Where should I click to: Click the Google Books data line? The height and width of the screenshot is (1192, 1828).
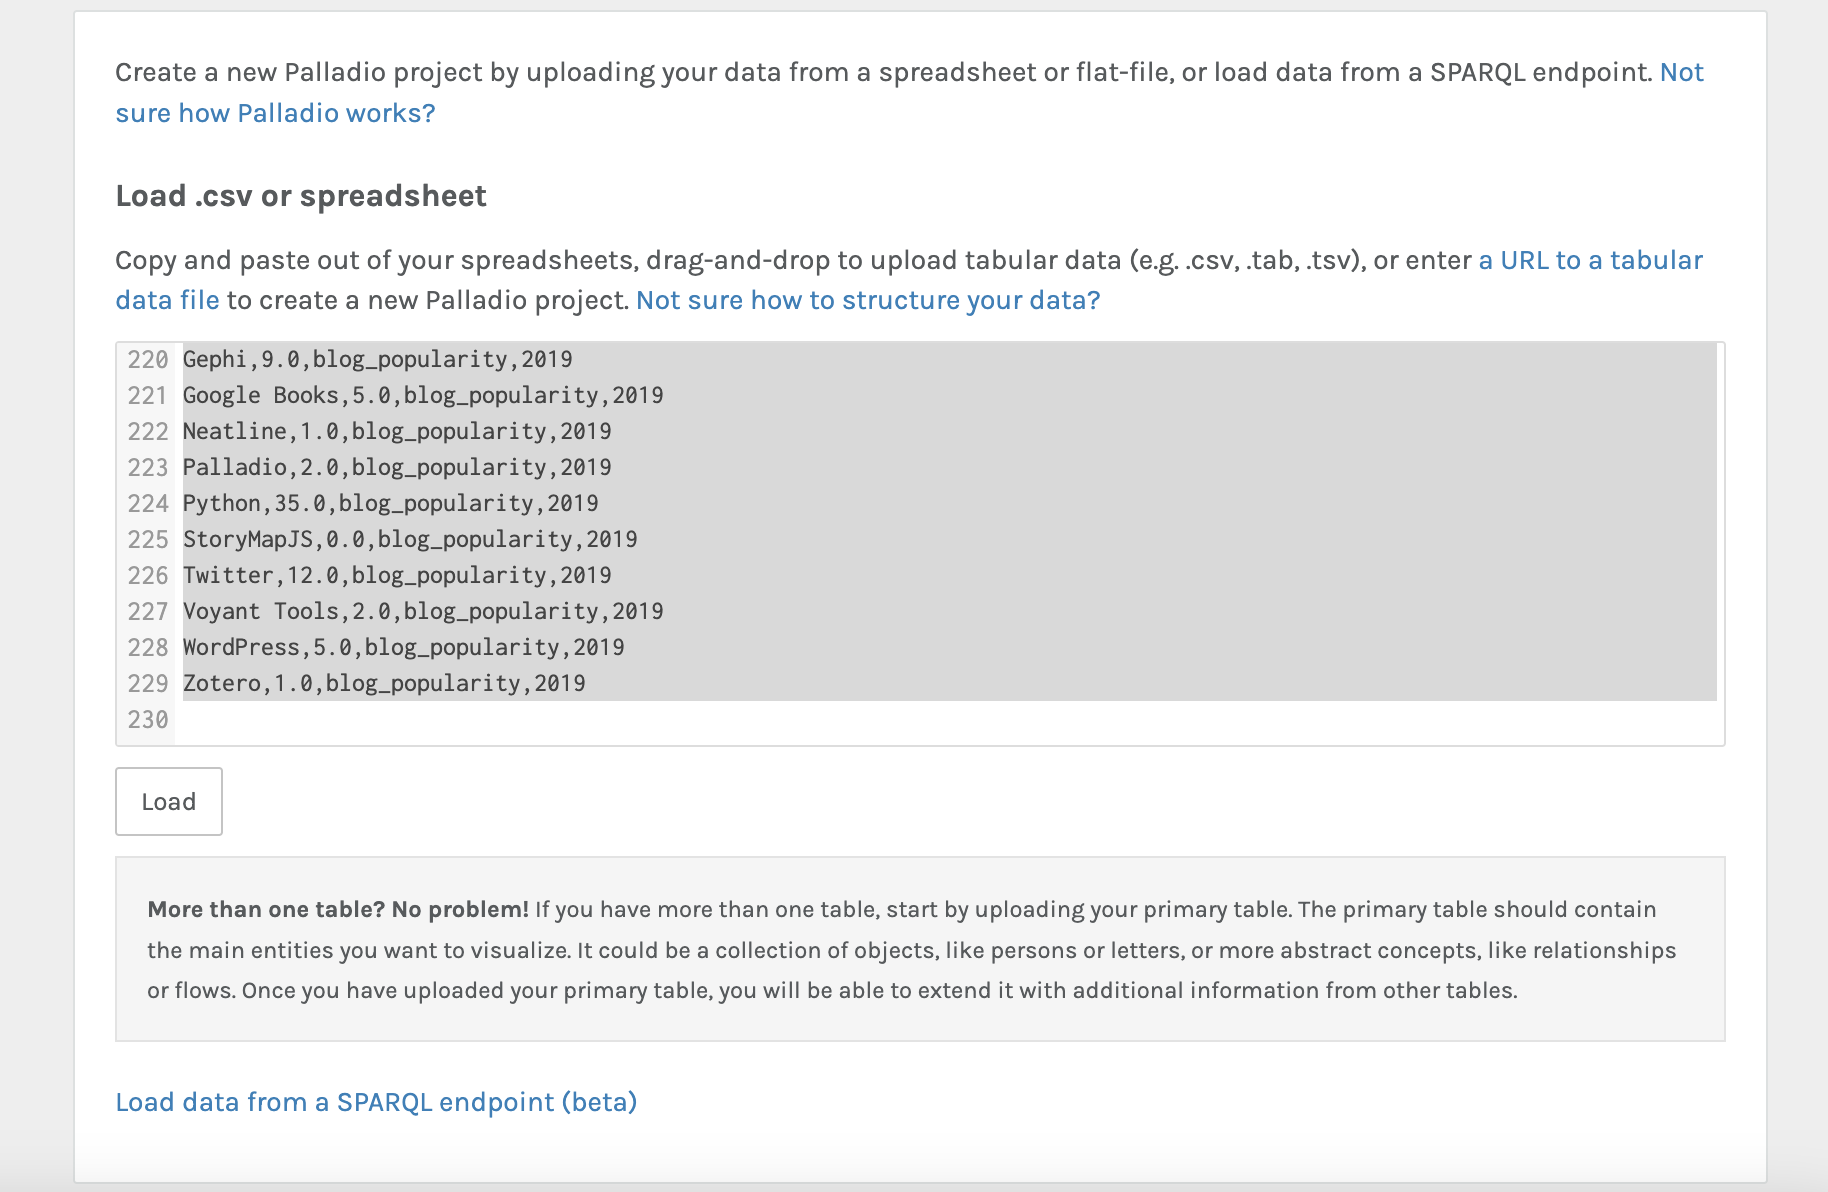tap(422, 396)
